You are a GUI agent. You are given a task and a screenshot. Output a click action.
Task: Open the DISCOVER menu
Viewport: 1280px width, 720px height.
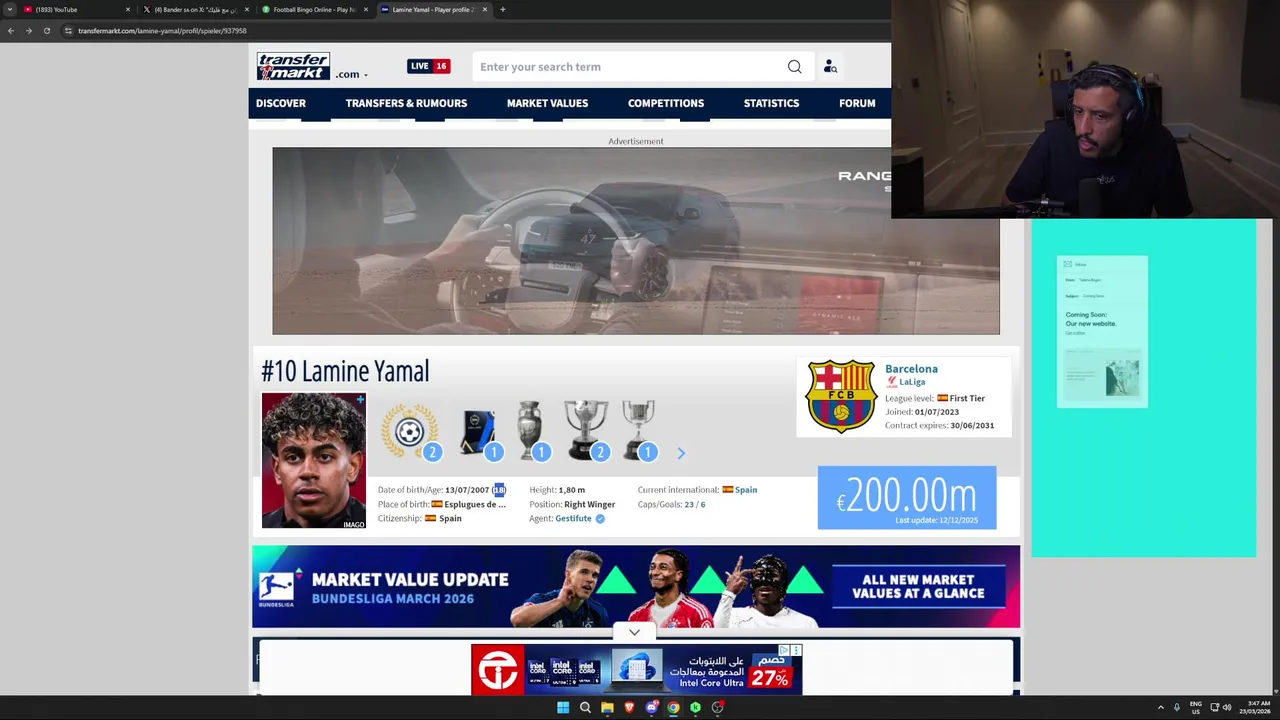281,103
